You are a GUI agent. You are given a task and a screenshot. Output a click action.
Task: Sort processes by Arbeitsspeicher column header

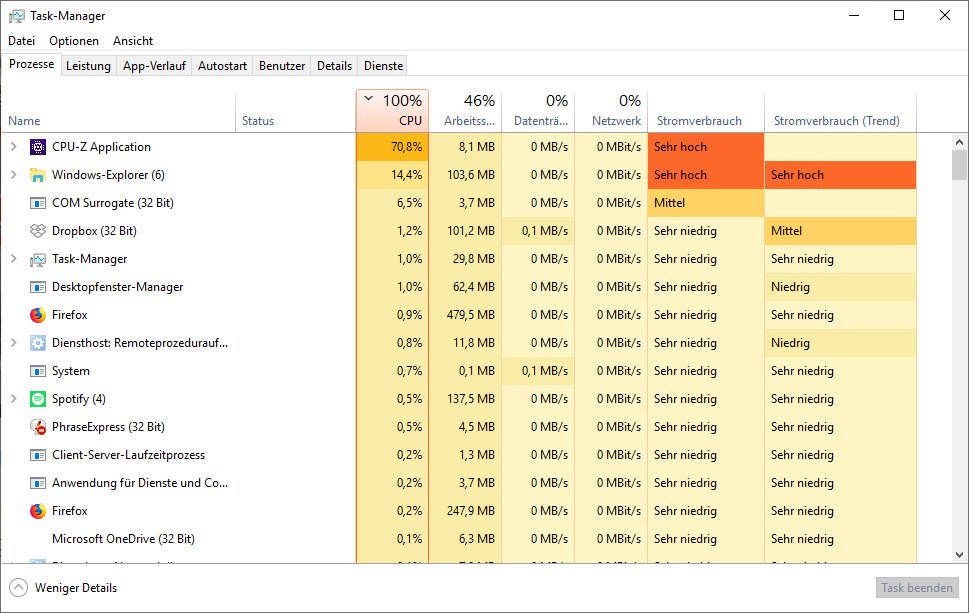click(469, 110)
